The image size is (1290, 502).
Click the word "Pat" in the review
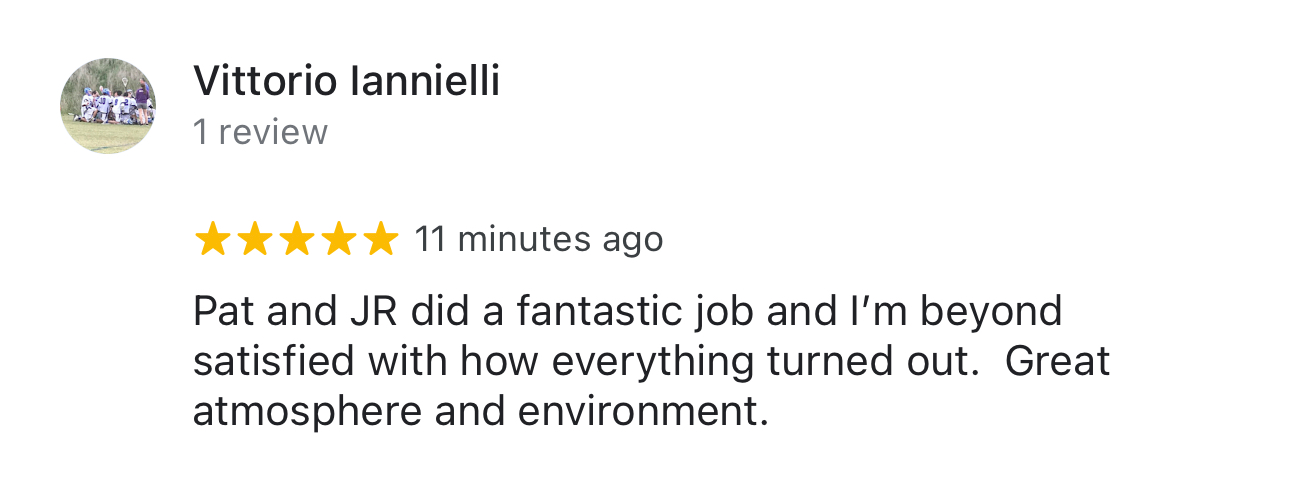tap(220, 312)
